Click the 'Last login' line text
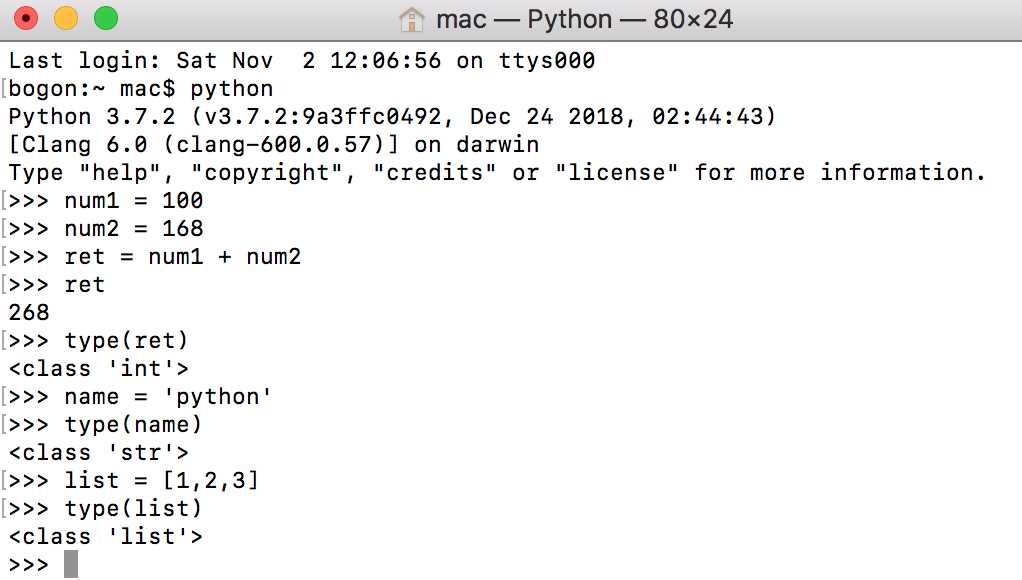 (x=302, y=60)
